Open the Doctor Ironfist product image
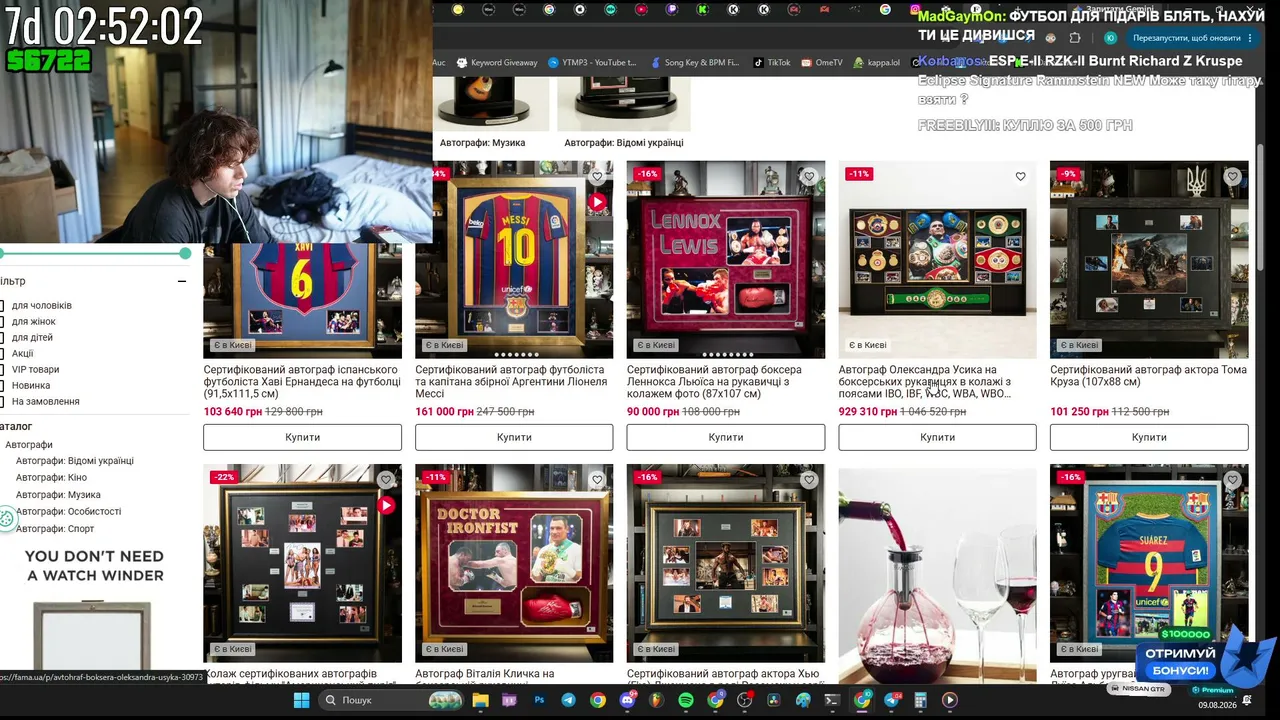 coord(514,563)
